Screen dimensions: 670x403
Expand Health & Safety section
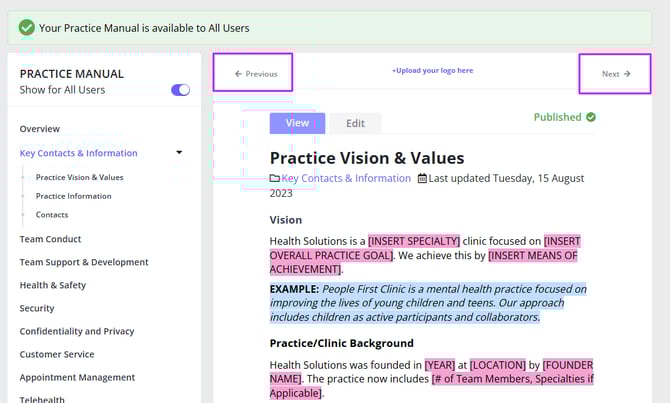pyautogui.click(x=53, y=285)
